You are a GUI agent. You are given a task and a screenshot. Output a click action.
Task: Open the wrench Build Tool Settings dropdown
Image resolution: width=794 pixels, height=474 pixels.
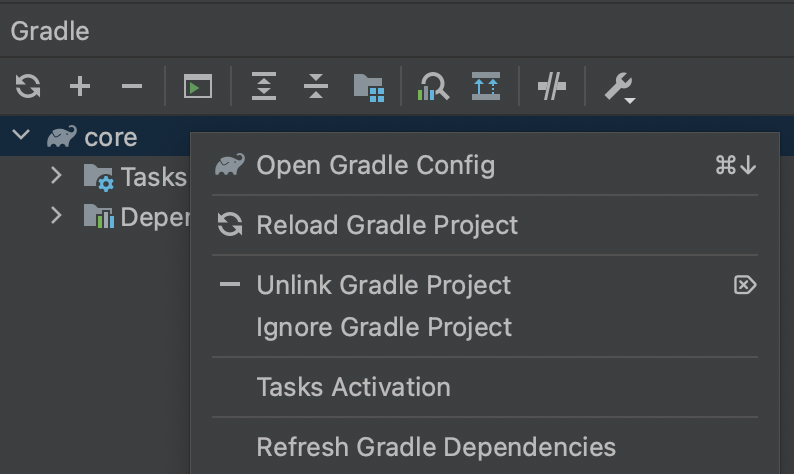click(620, 88)
